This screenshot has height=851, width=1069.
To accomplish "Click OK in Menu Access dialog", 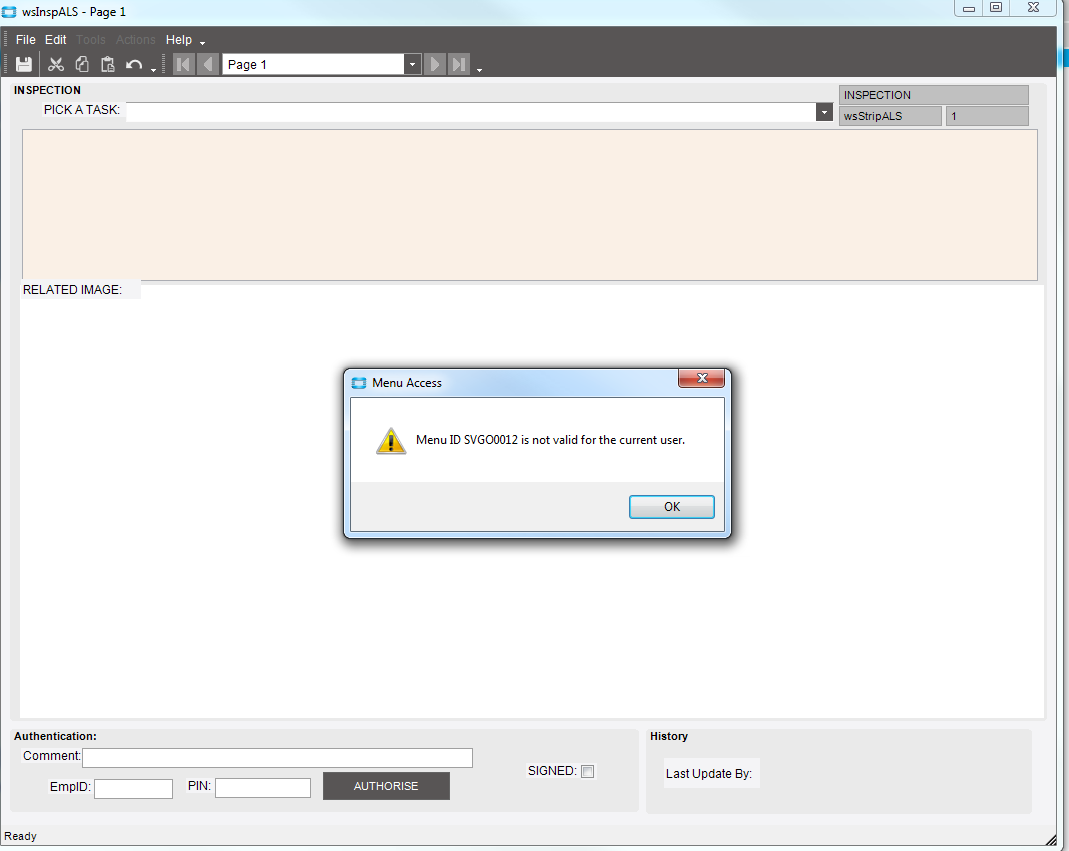I will [x=672, y=507].
